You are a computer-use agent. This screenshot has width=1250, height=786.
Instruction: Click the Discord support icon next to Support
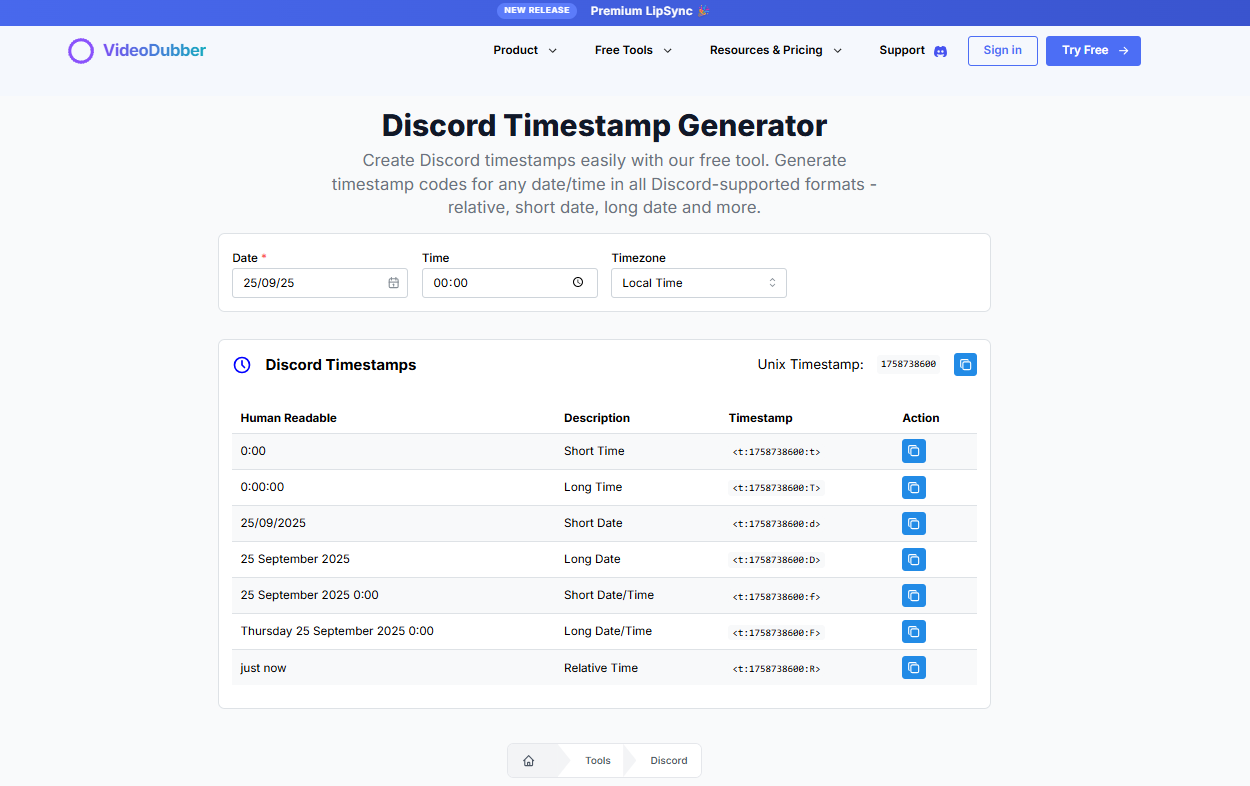coord(938,50)
